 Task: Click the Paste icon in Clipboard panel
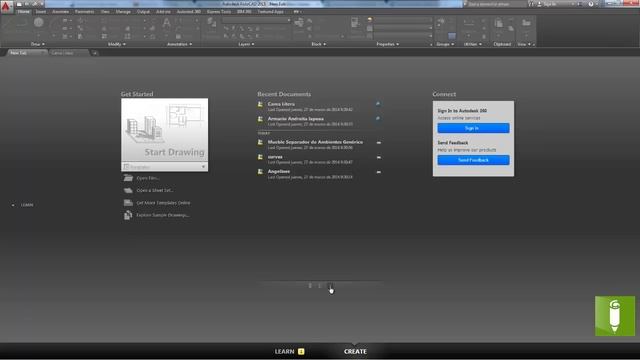(499, 23)
